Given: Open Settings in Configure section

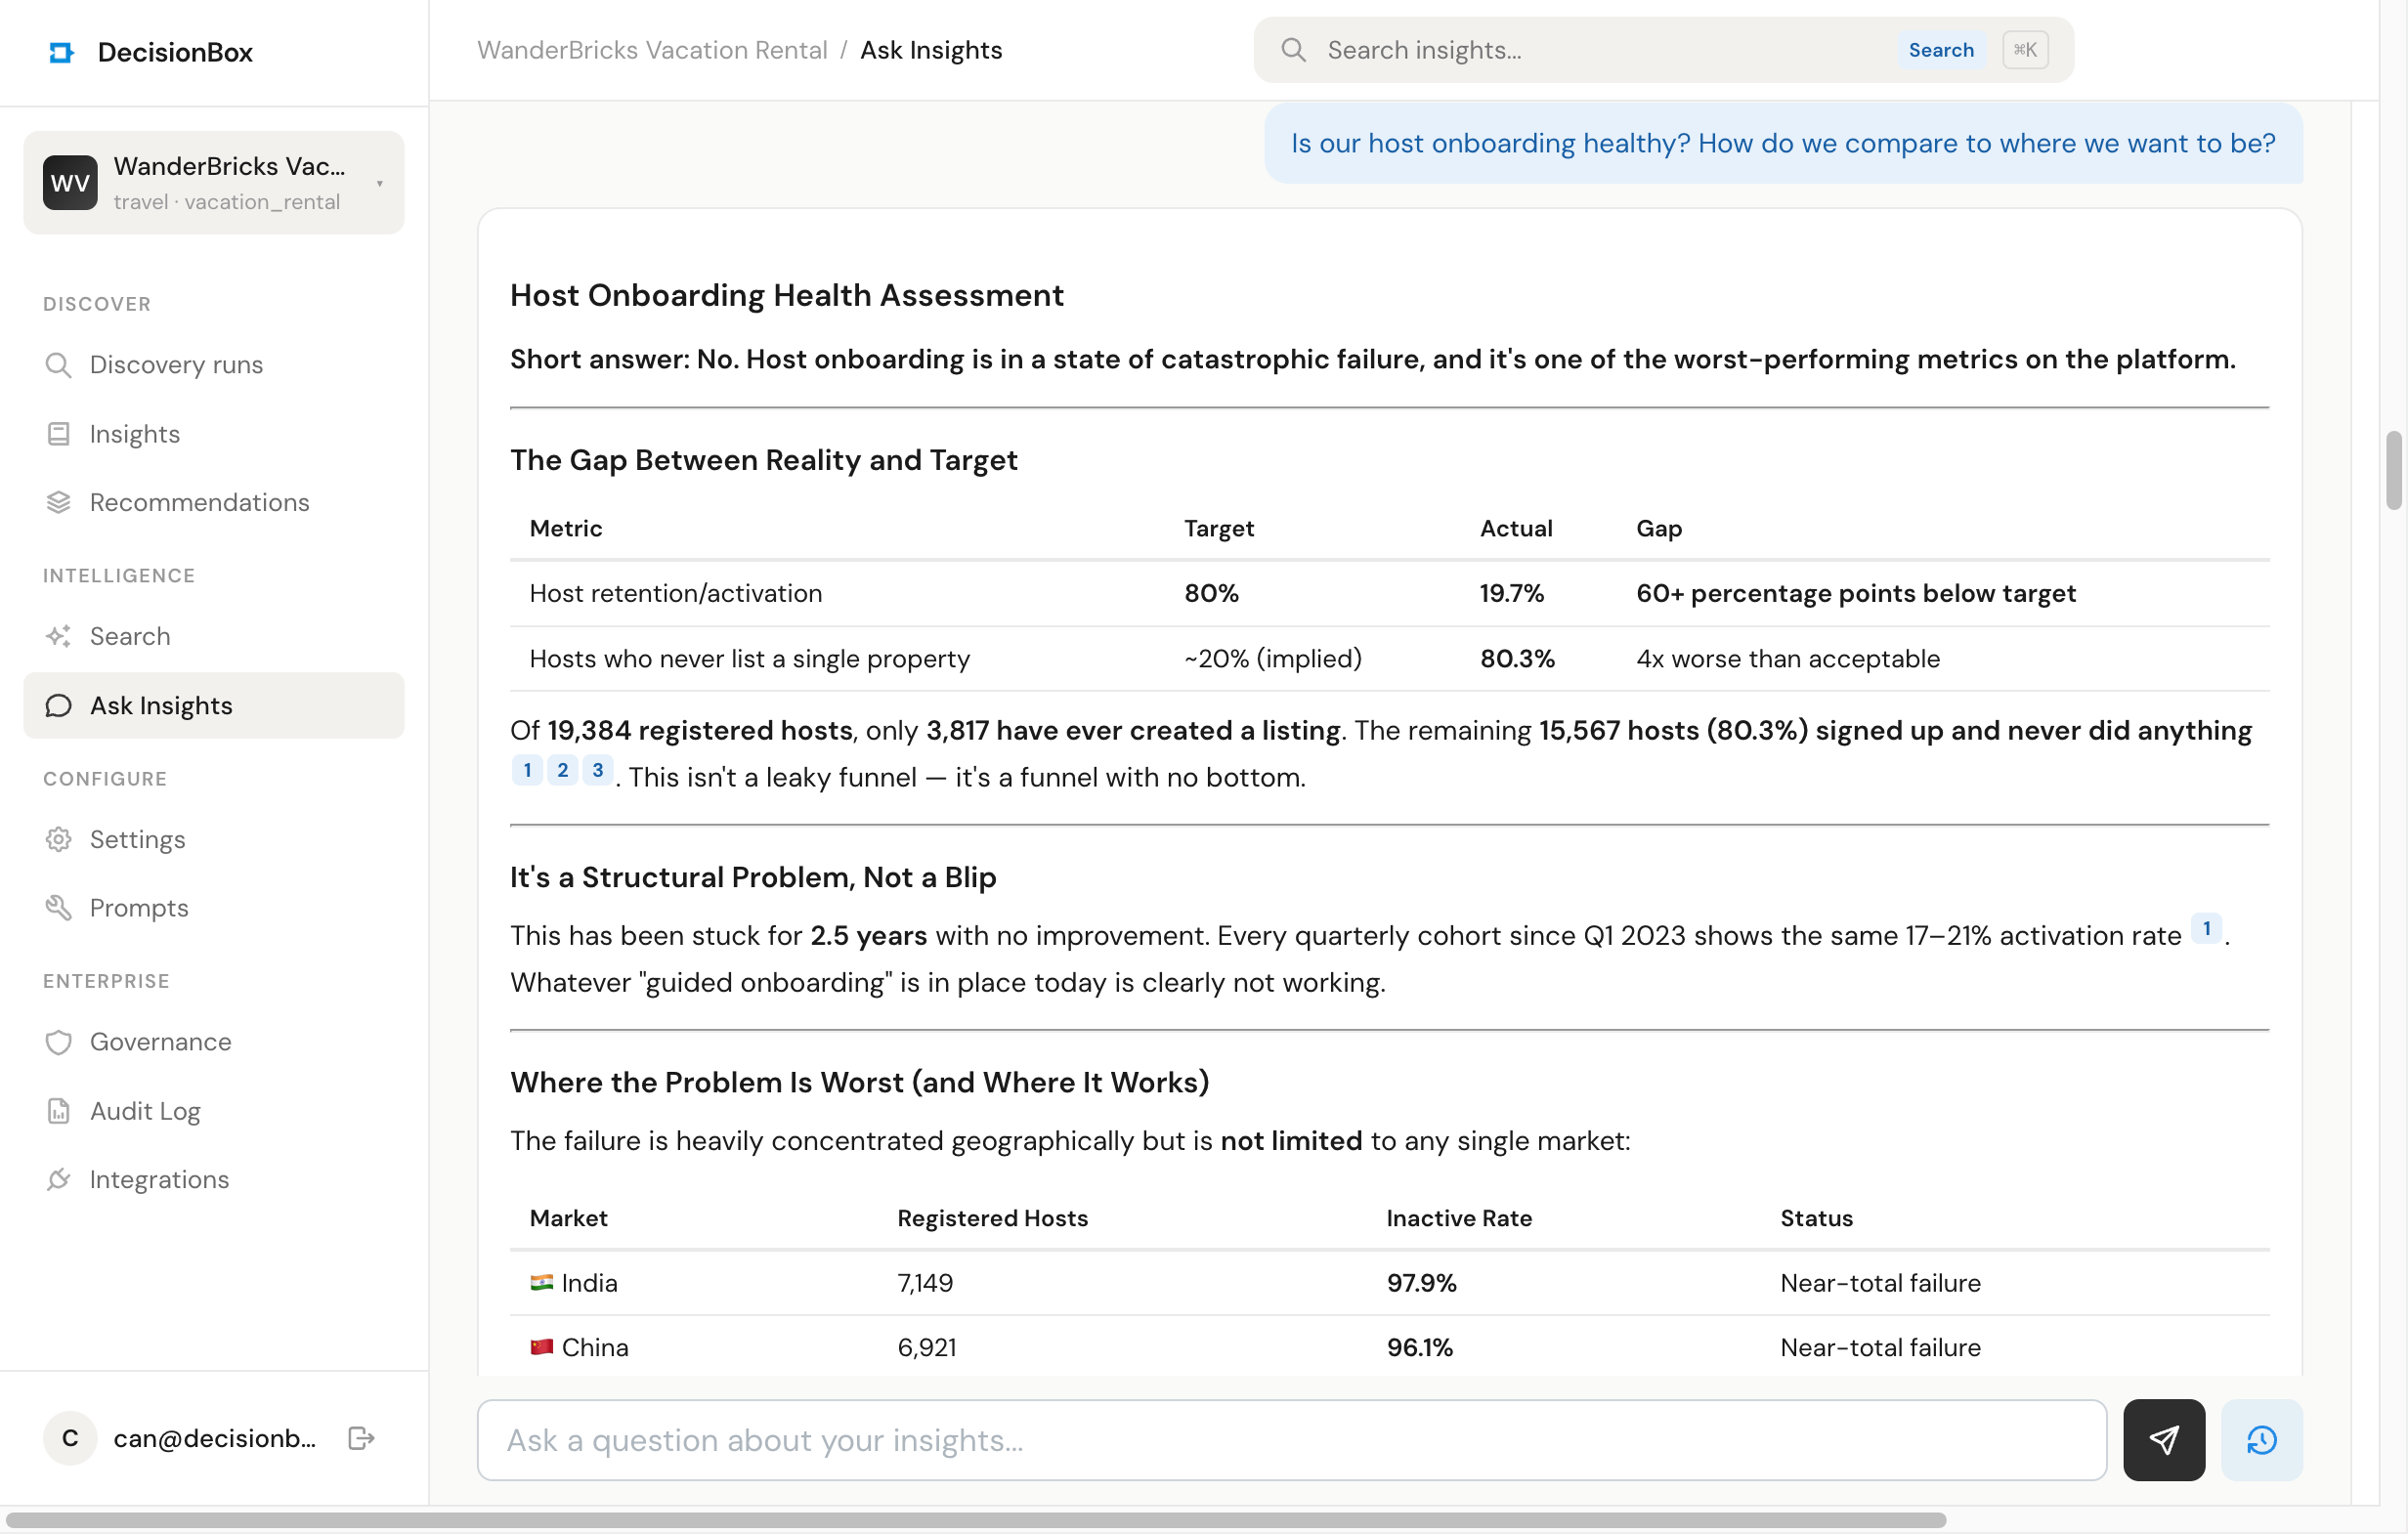Looking at the screenshot, I should (213, 839).
